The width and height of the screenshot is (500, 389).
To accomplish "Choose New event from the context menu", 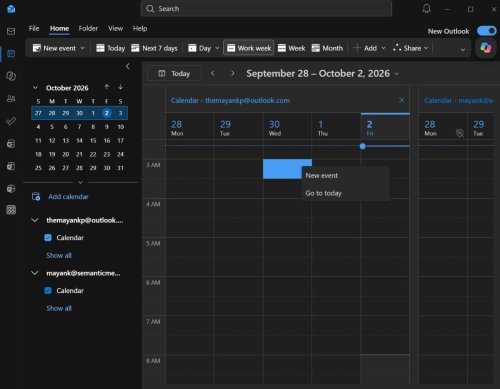I will (x=345, y=175).
